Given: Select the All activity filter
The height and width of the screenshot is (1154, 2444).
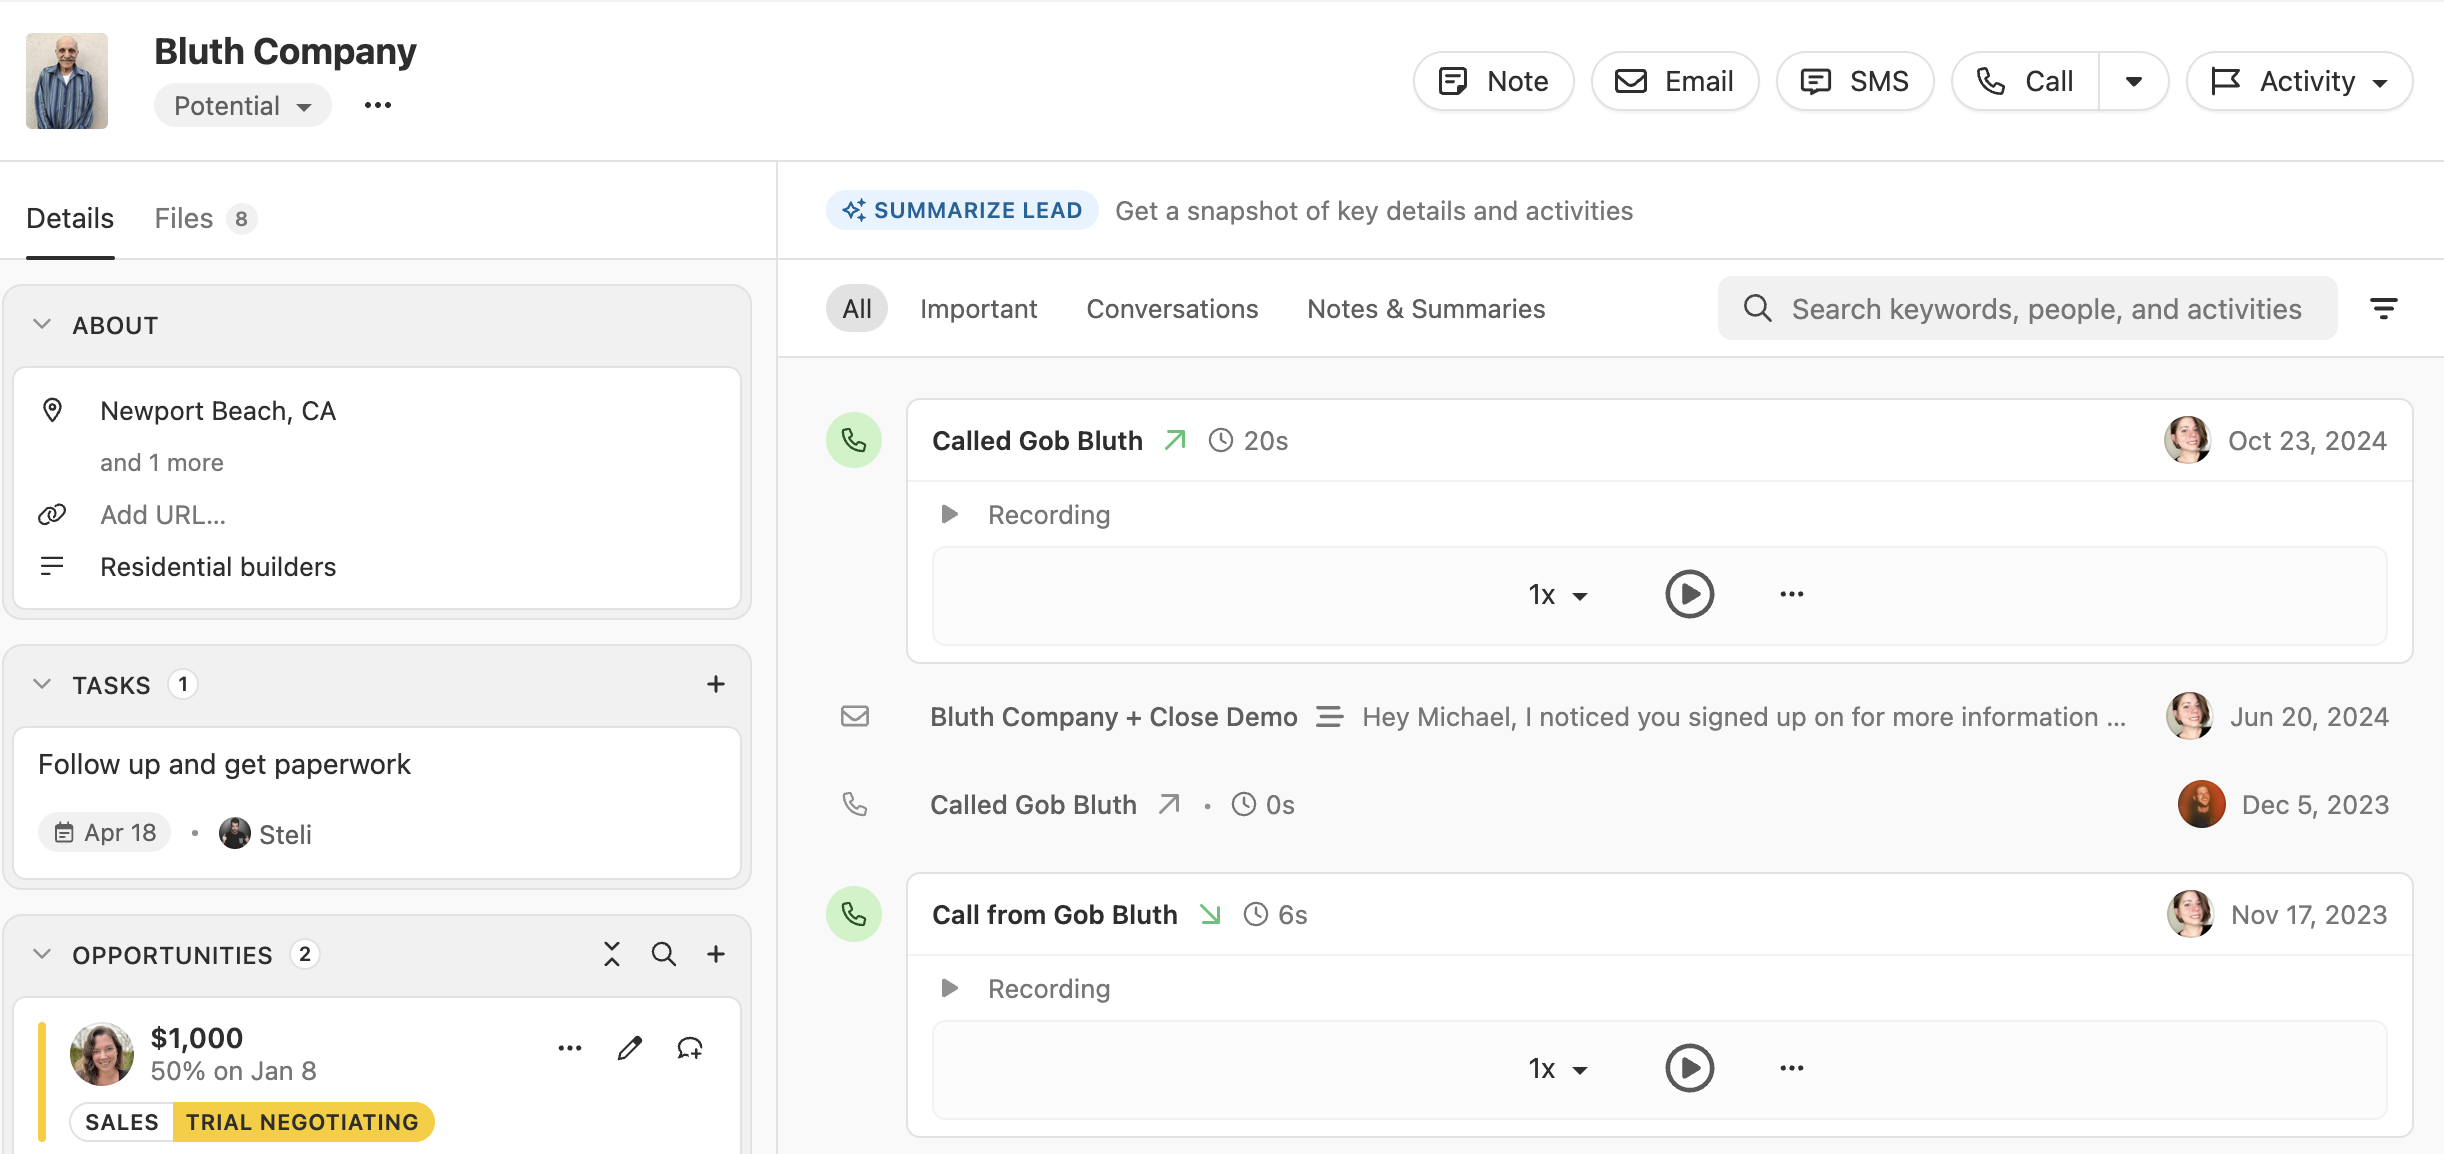Looking at the screenshot, I should (x=857, y=308).
